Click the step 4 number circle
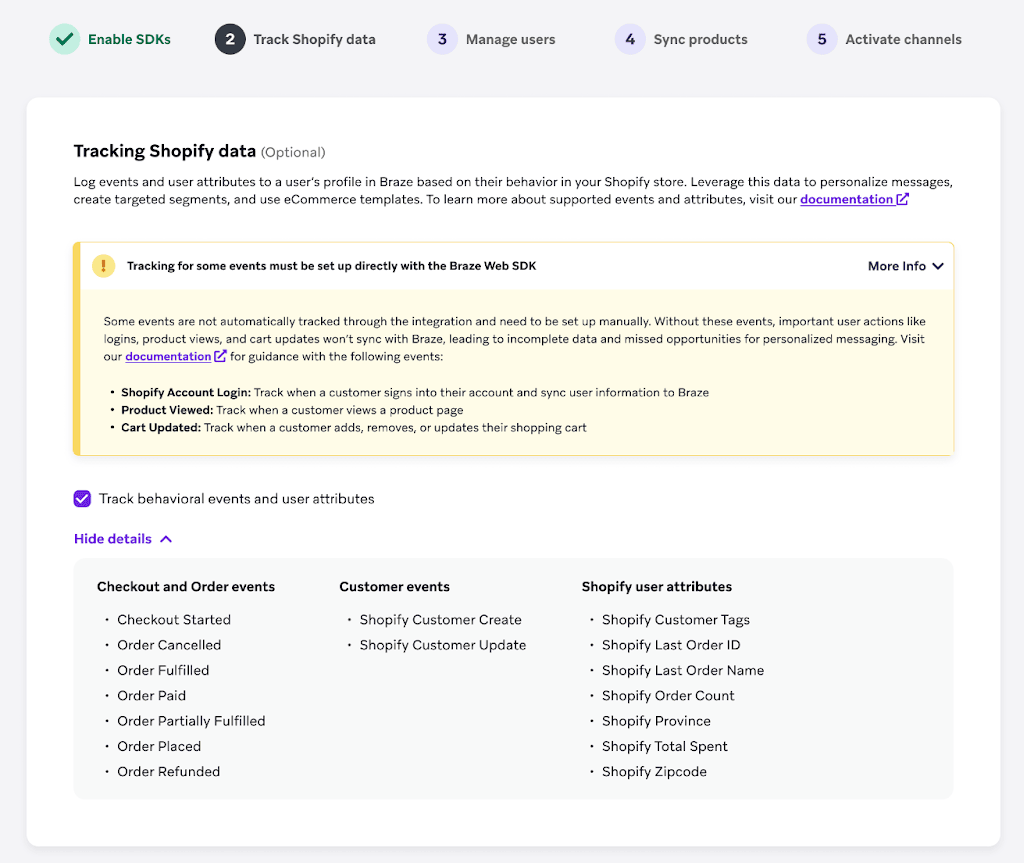1024x863 pixels. [630, 39]
